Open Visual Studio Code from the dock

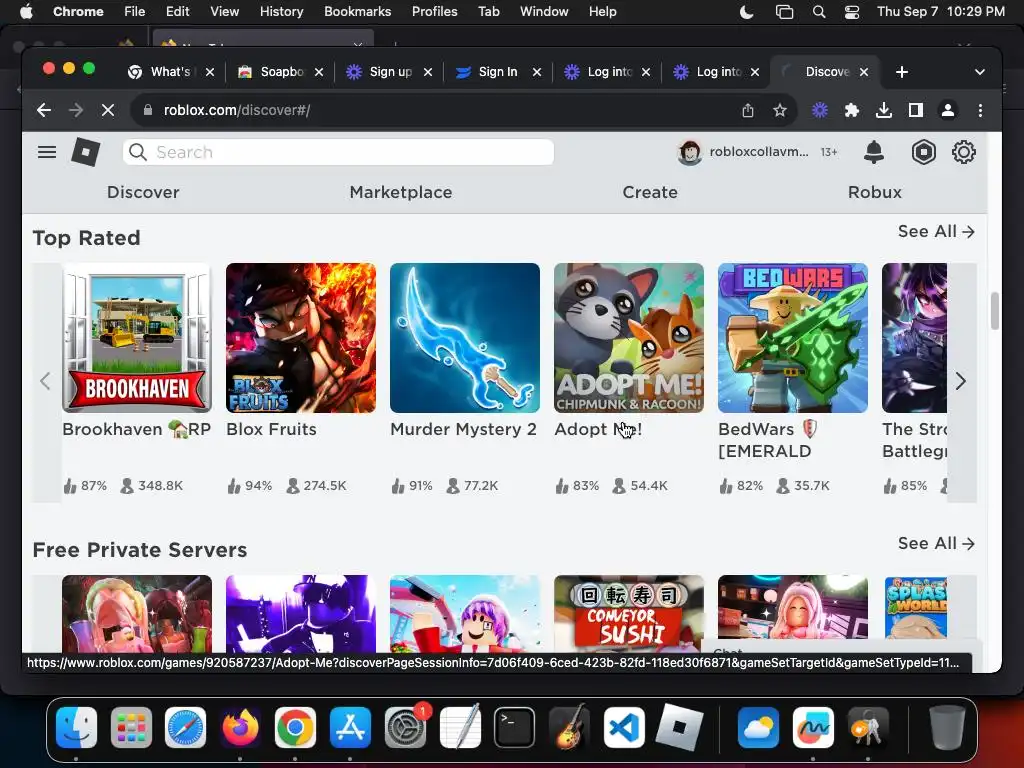624,727
